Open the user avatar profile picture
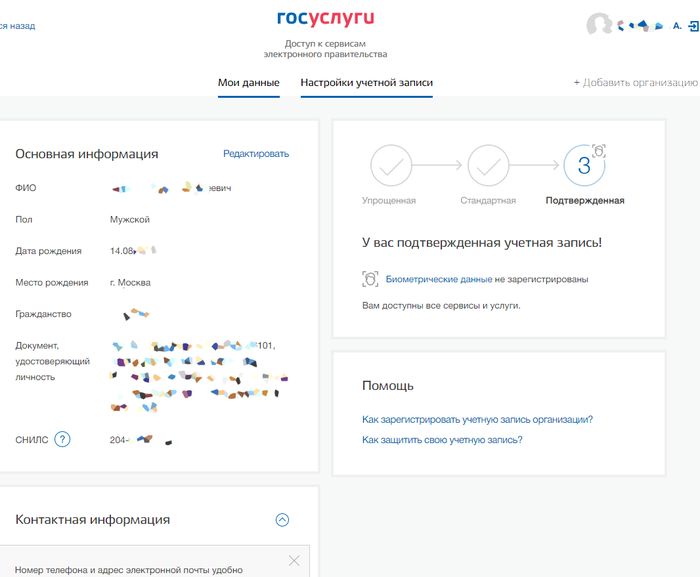The width and height of the screenshot is (700, 577). coord(599,25)
